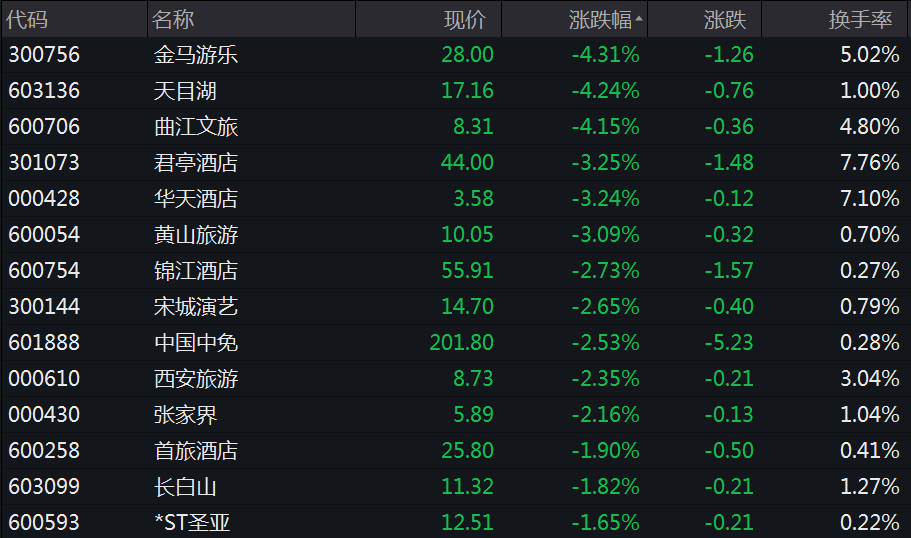The height and width of the screenshot is (538, 911).
Task: Select the 3.04% turnover value
Action: click(x=870, y=379)
